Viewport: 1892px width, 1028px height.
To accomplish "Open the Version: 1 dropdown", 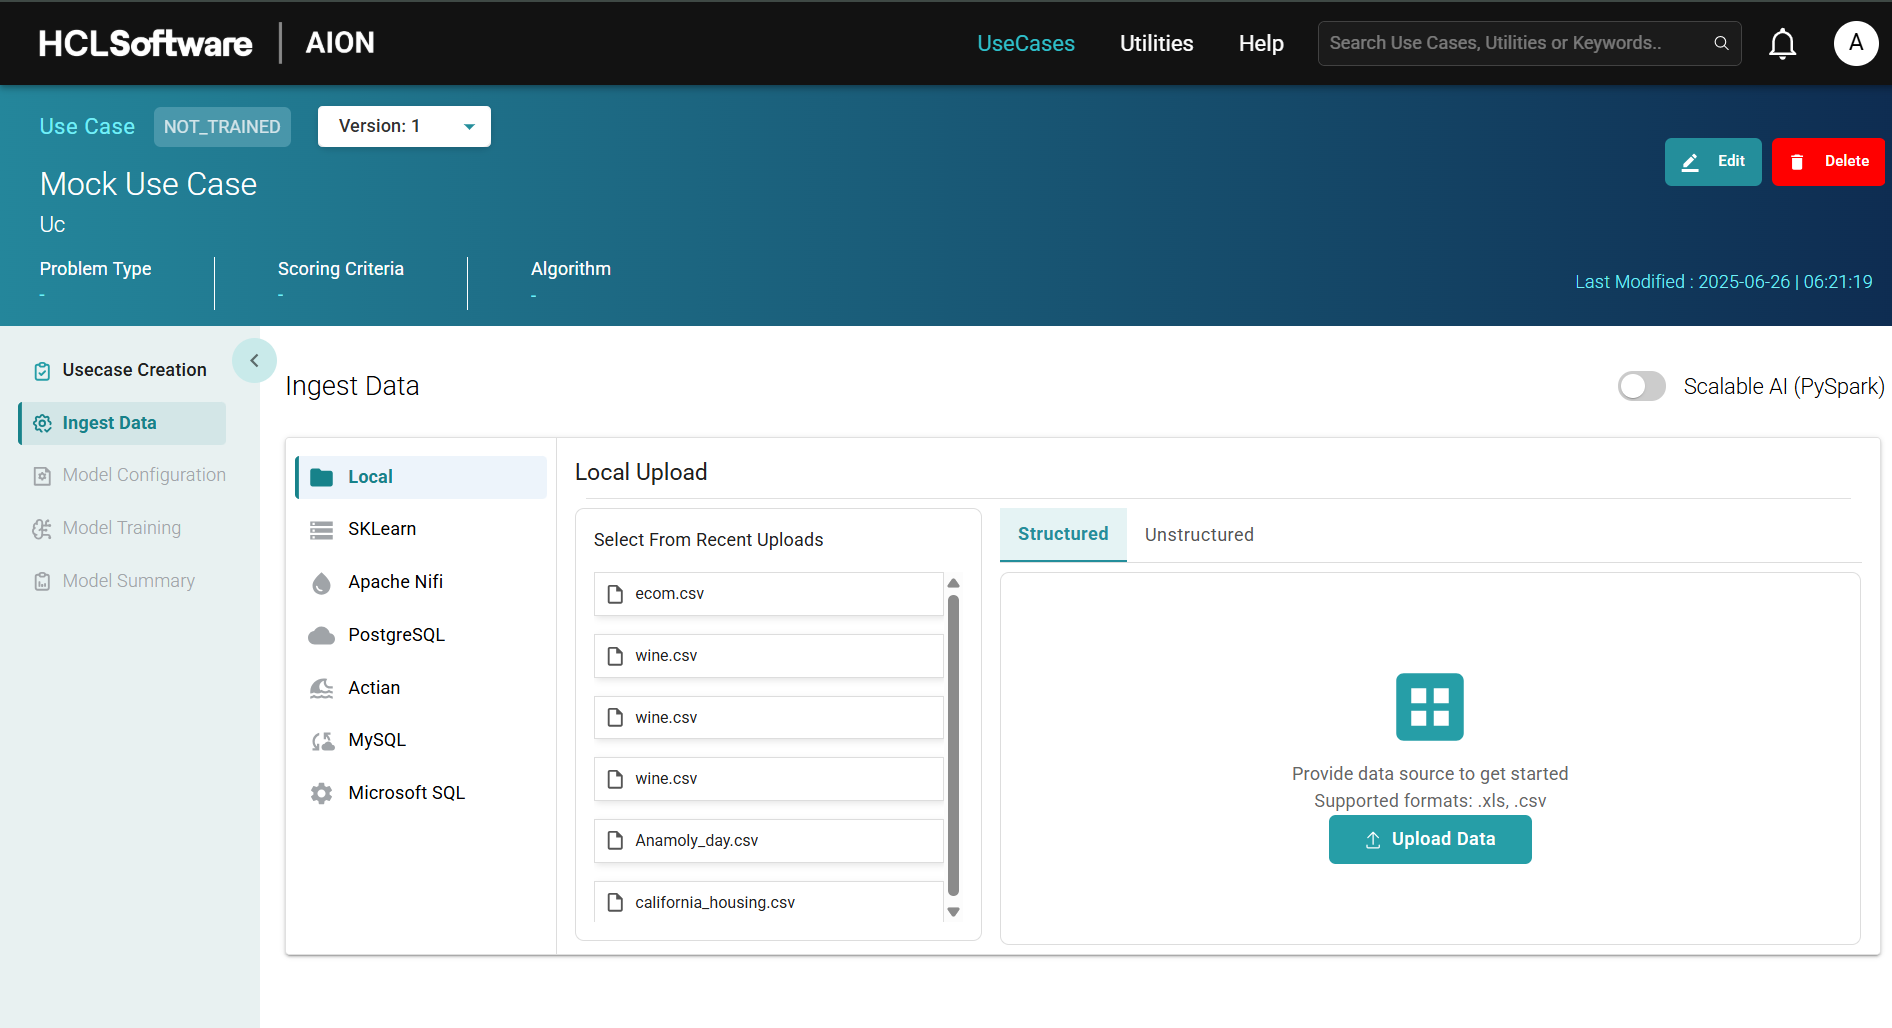I will click(x=404, y=126).
